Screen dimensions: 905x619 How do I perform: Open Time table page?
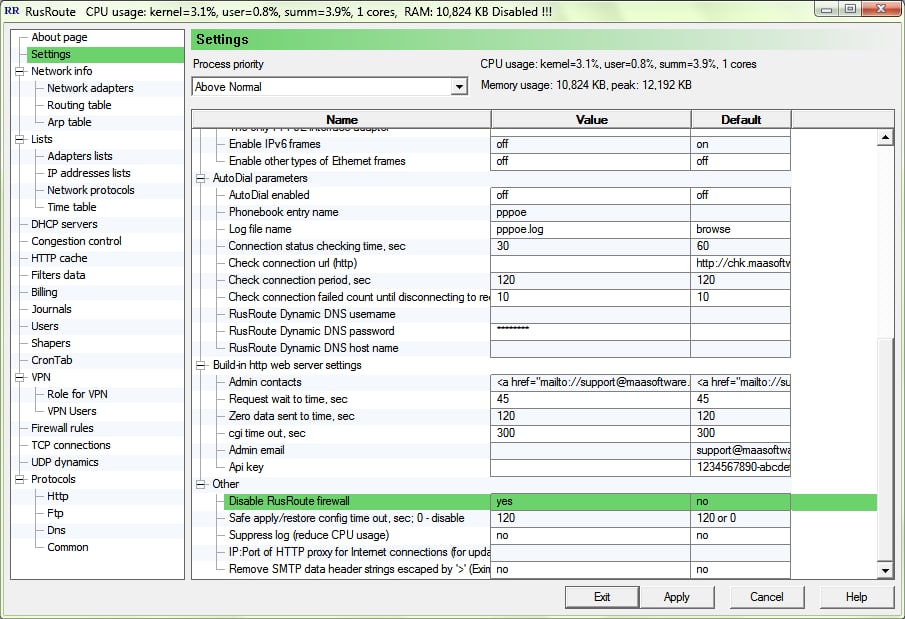[72, 207]
